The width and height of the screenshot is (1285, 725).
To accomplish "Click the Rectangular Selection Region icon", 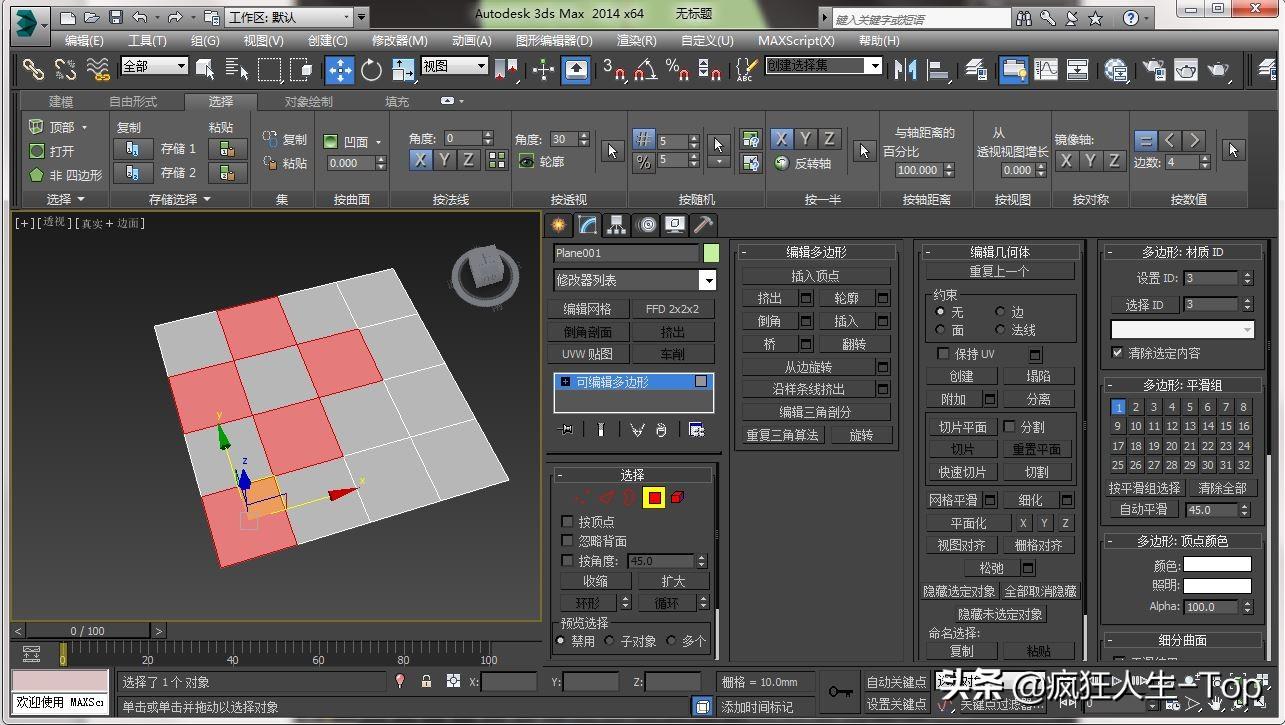I will tap(270, 69).
